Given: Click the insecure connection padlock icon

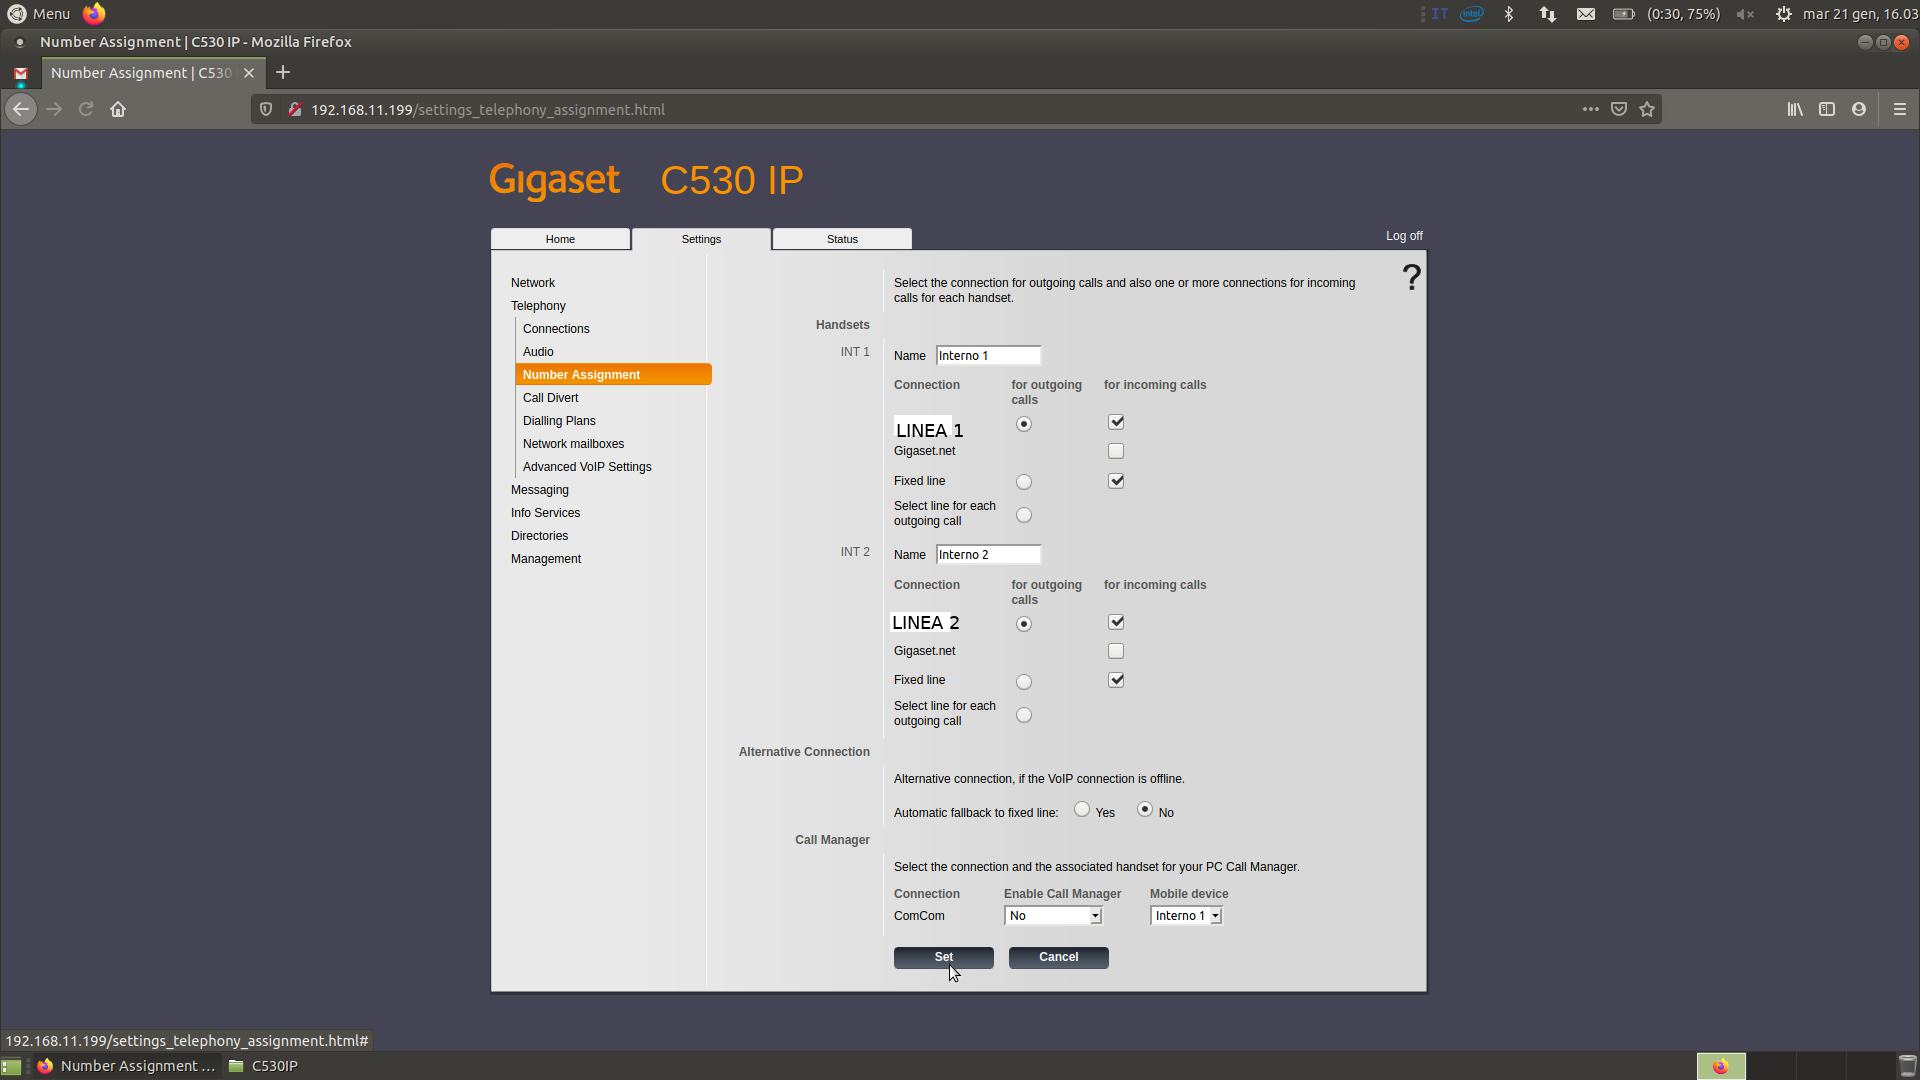Looking at the screenshot, I should tap(294, 109).
